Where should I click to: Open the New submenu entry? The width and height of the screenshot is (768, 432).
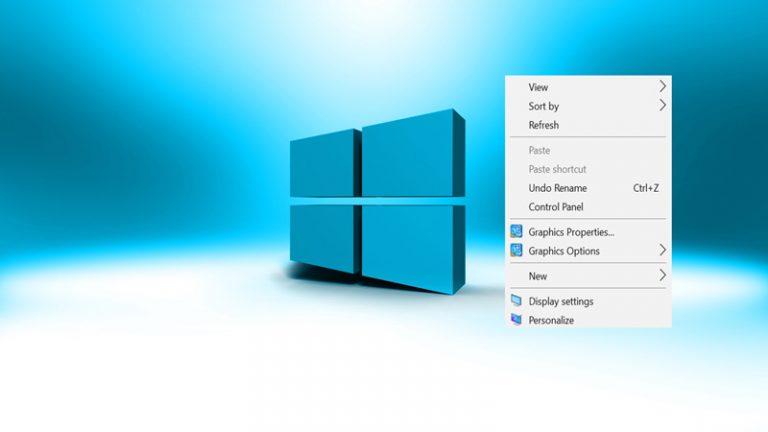click(588, 276)
